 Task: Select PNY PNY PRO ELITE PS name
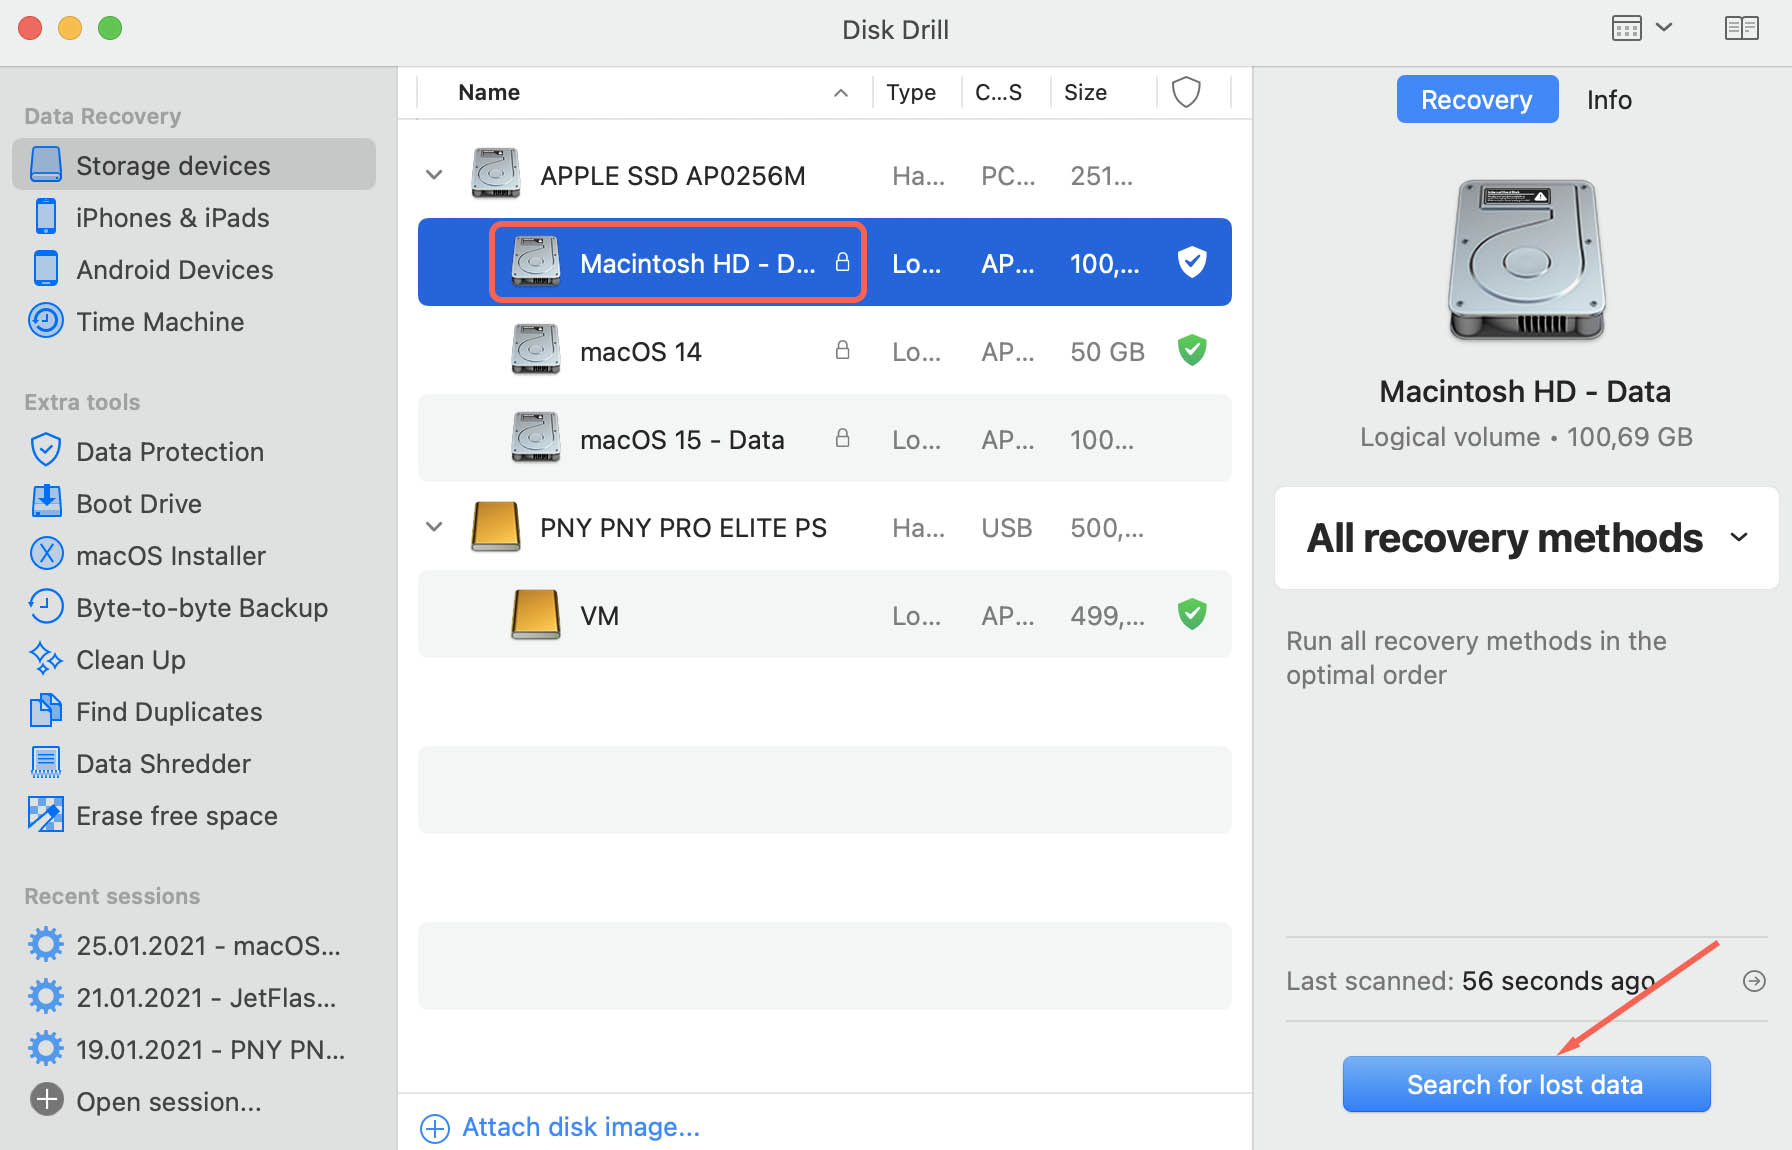click(683, 528)
